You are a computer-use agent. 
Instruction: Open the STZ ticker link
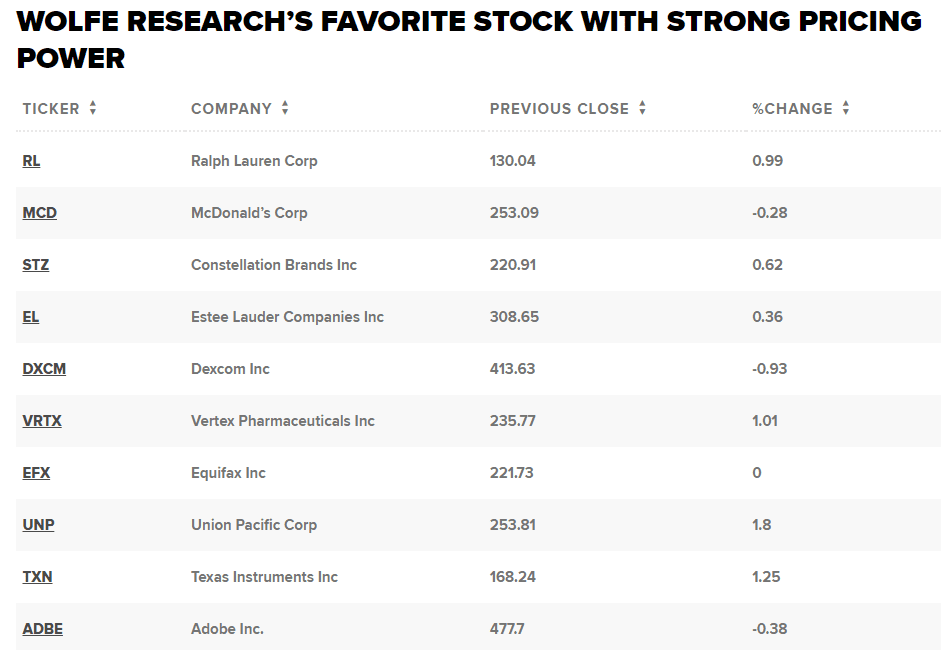point(36,265)
